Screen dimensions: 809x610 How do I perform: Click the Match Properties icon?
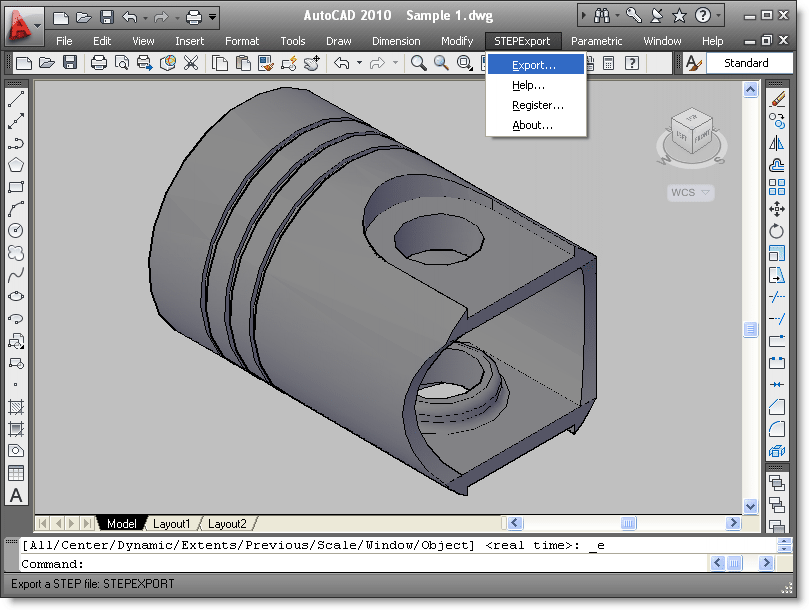pos(268,63)
